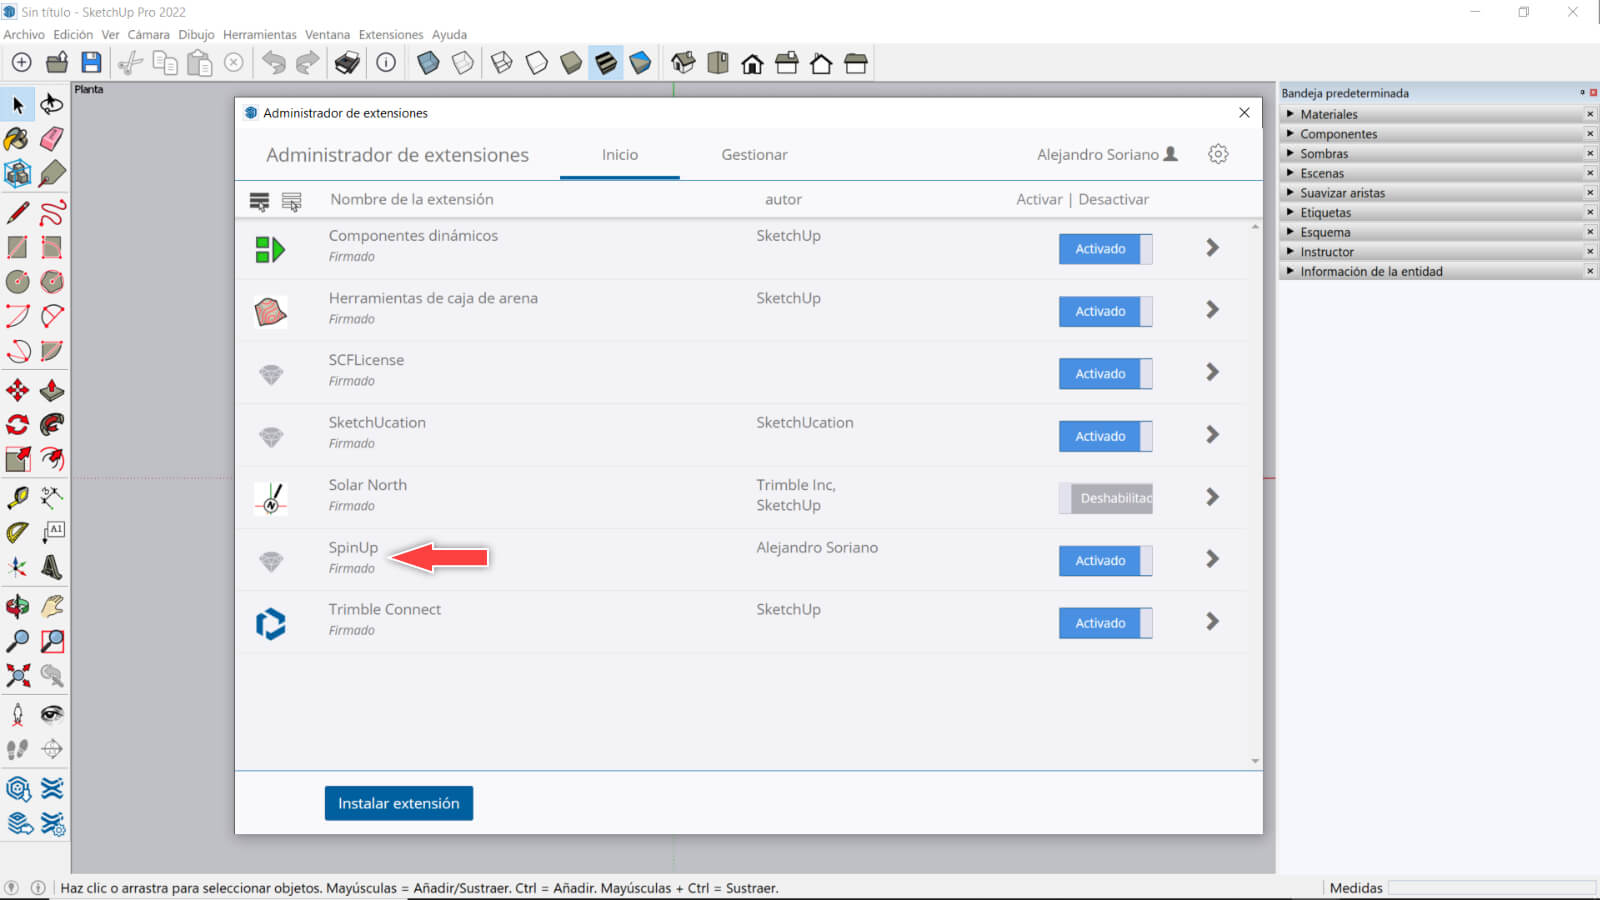Click the Medidas input box

1492,888
